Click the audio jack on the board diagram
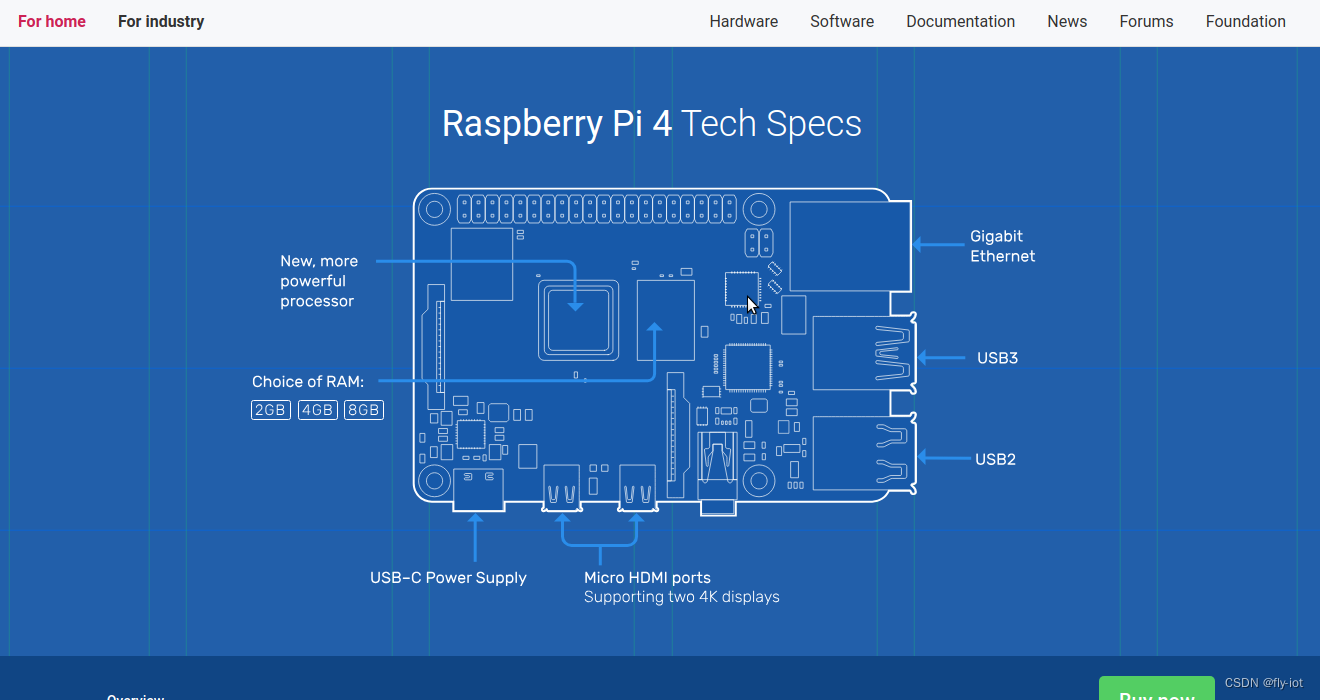 [x=719, y=472]
